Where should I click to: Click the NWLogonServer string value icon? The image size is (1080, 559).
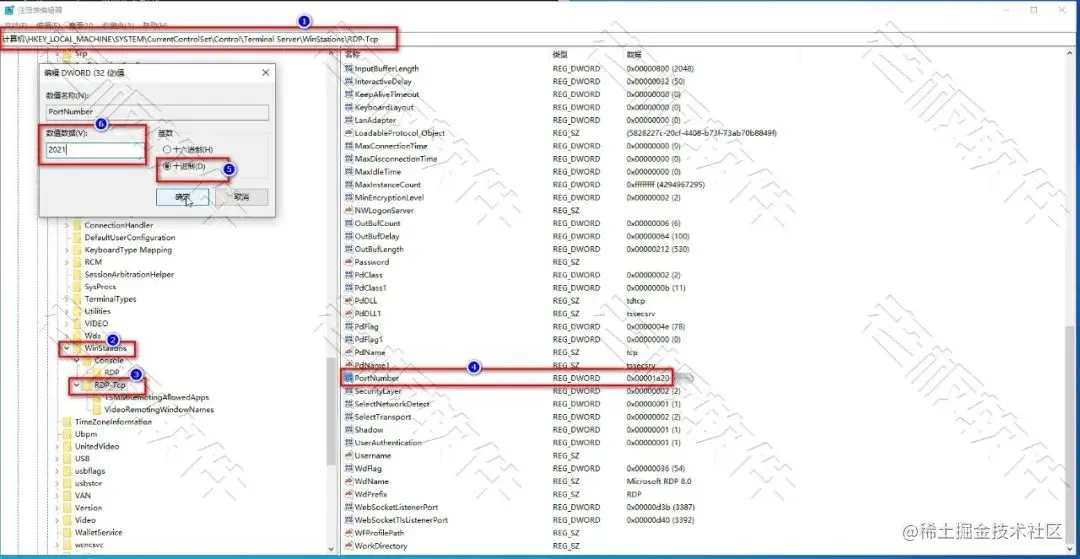click(x=349, y=210)
